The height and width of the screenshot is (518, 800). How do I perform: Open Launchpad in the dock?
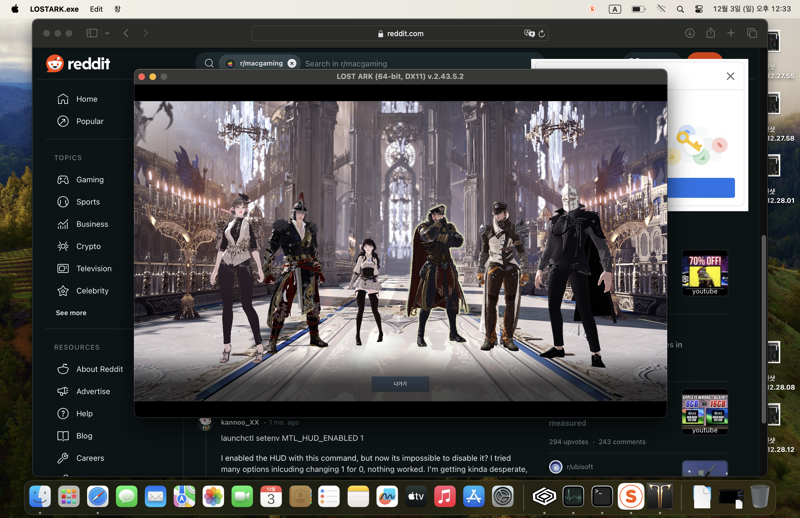coord(69,496)
